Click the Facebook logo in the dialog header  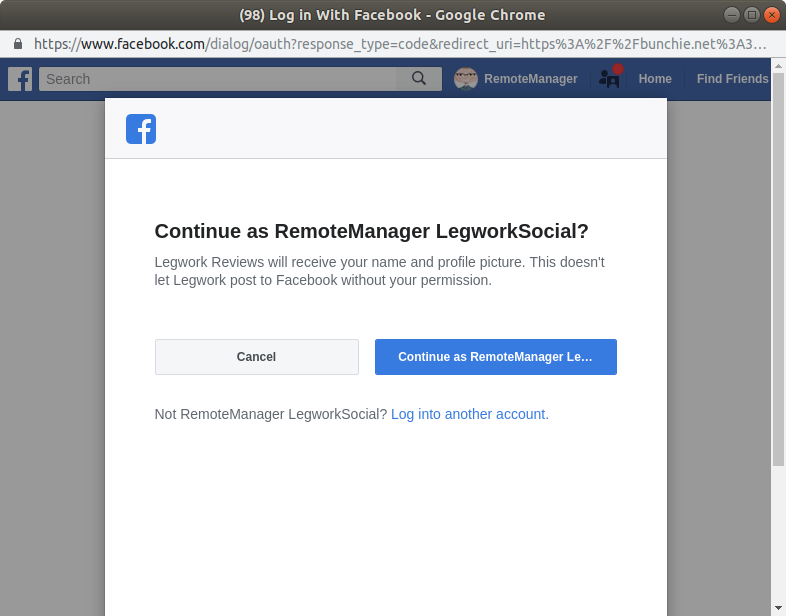click(x=141, y=129)
